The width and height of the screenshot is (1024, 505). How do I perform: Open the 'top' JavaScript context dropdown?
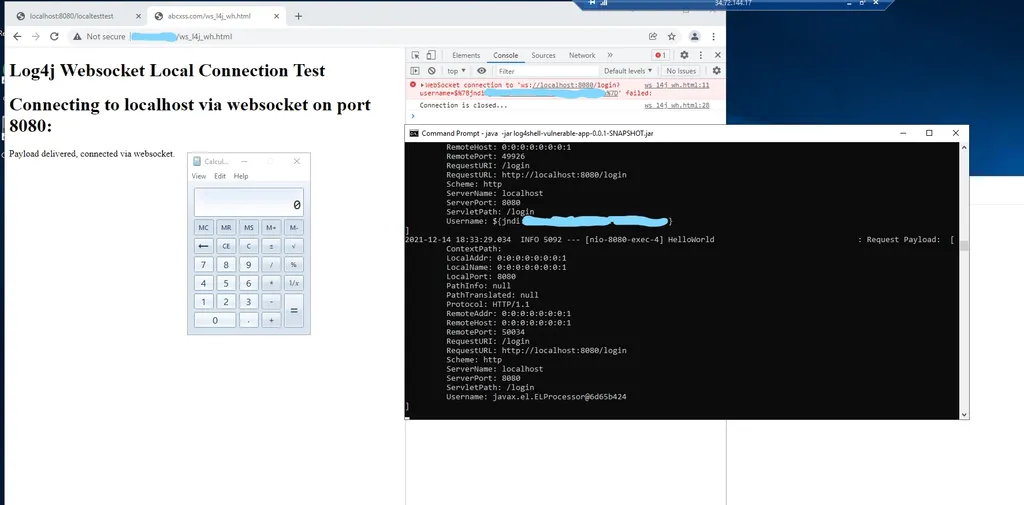click(x=456, y=71)
